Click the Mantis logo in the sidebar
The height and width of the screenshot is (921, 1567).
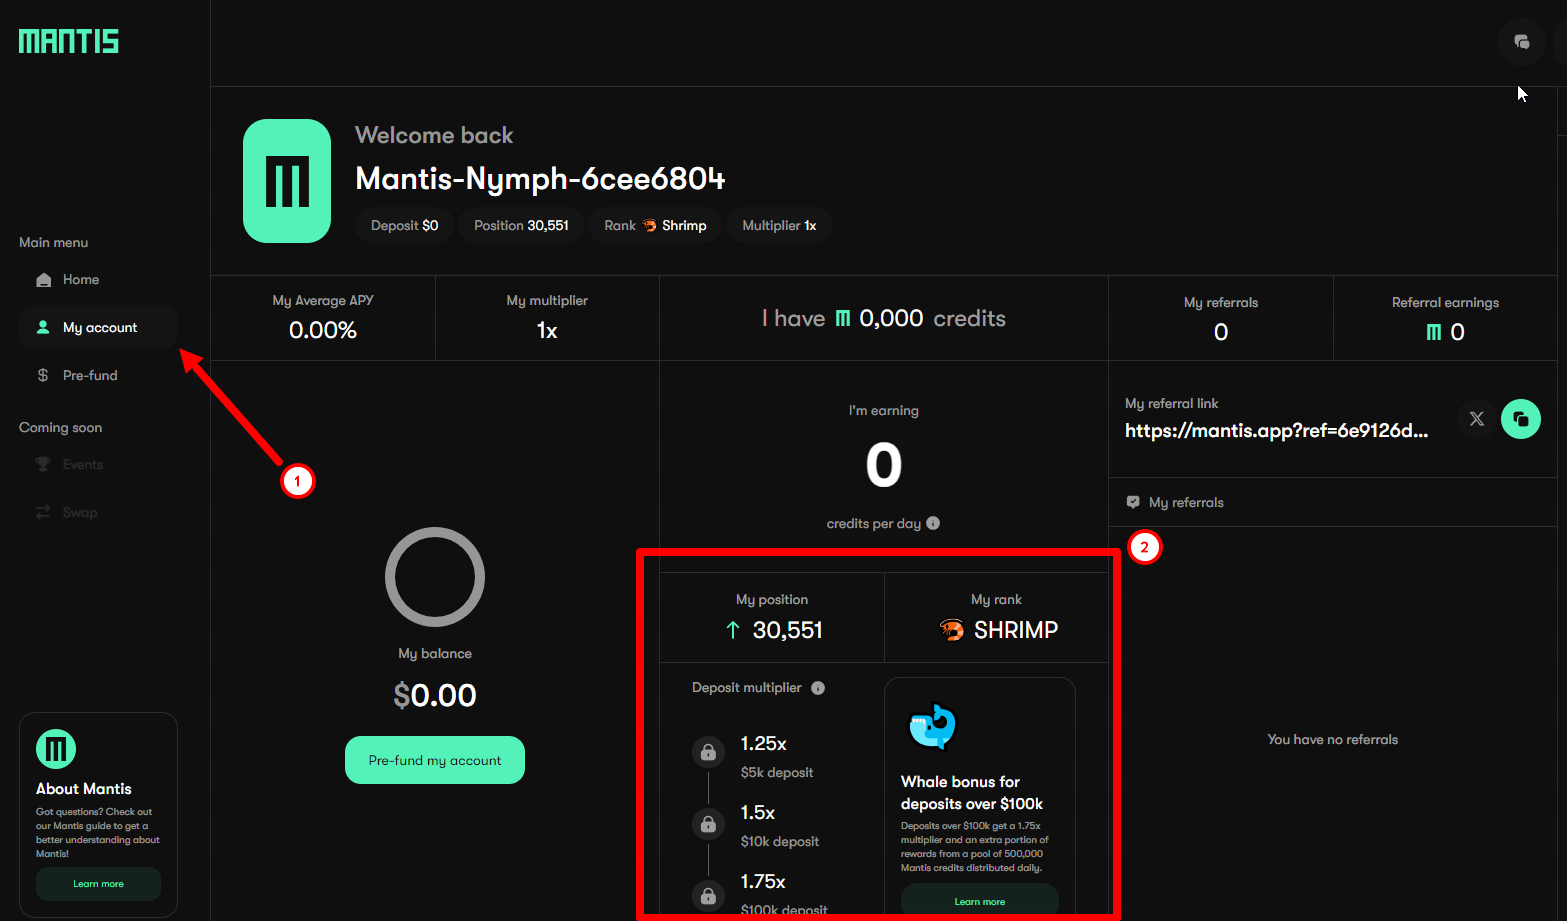coord(68,41)
